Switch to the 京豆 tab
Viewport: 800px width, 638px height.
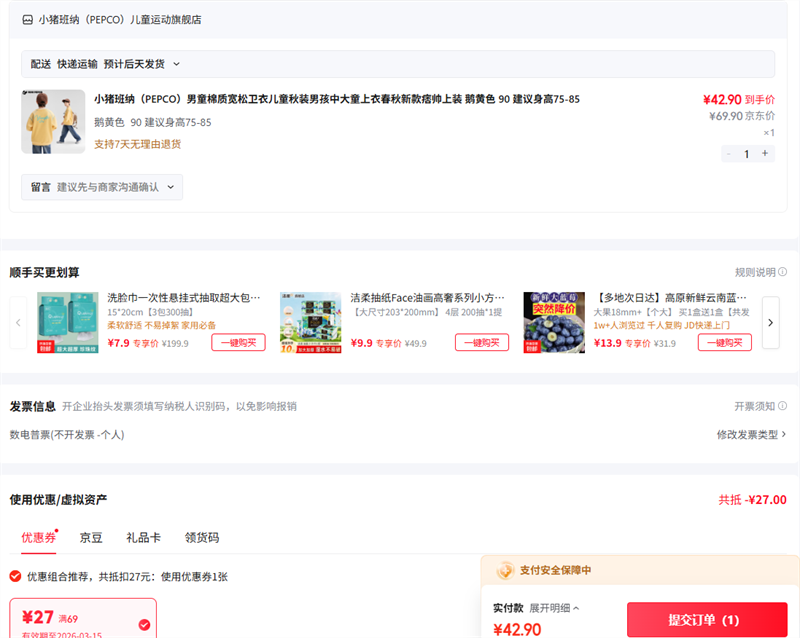point(91,537)
